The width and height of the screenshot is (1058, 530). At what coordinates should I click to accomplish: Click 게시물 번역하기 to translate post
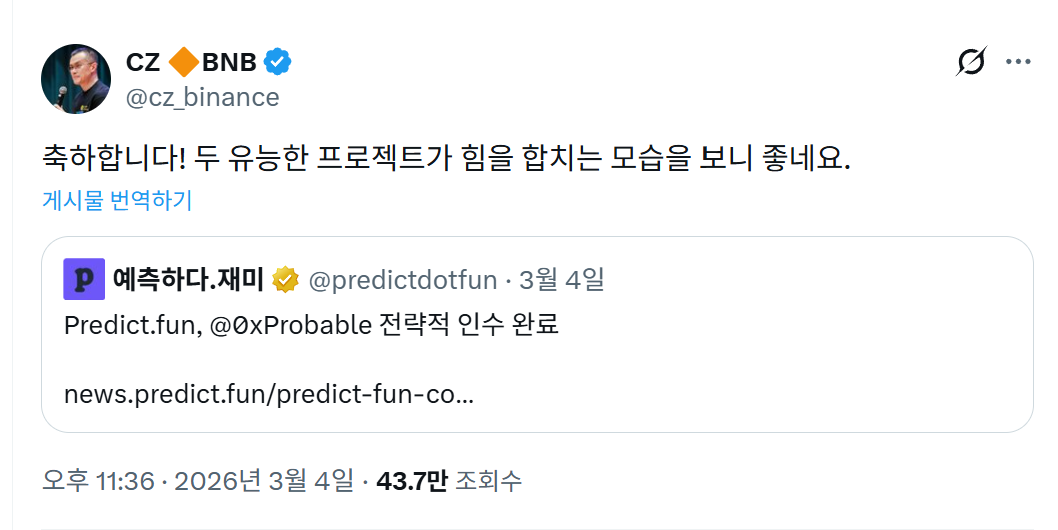[117, 200]
